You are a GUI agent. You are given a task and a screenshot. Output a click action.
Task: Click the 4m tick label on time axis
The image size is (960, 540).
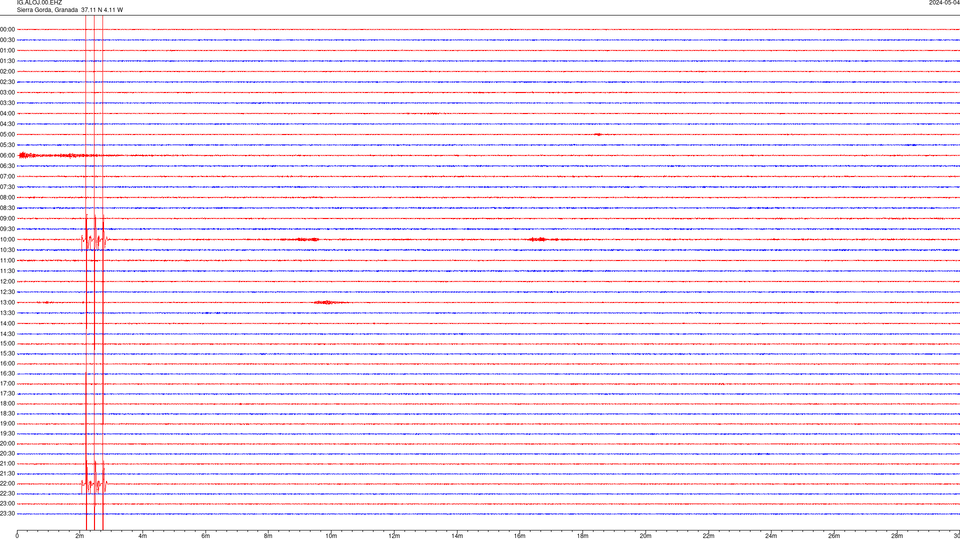pos(143,536)
